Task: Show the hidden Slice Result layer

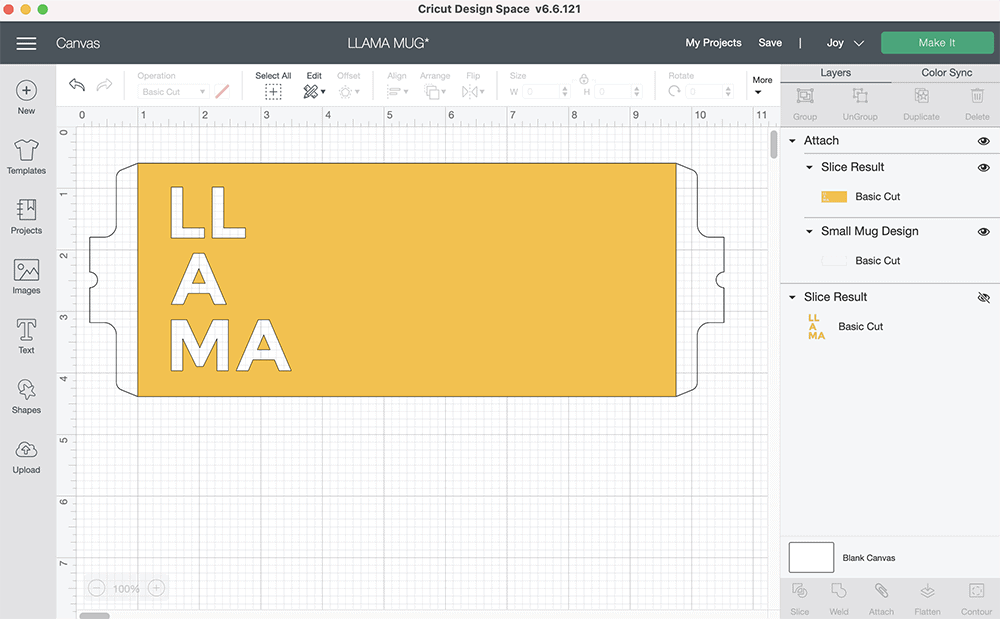Action: (983, 297)
